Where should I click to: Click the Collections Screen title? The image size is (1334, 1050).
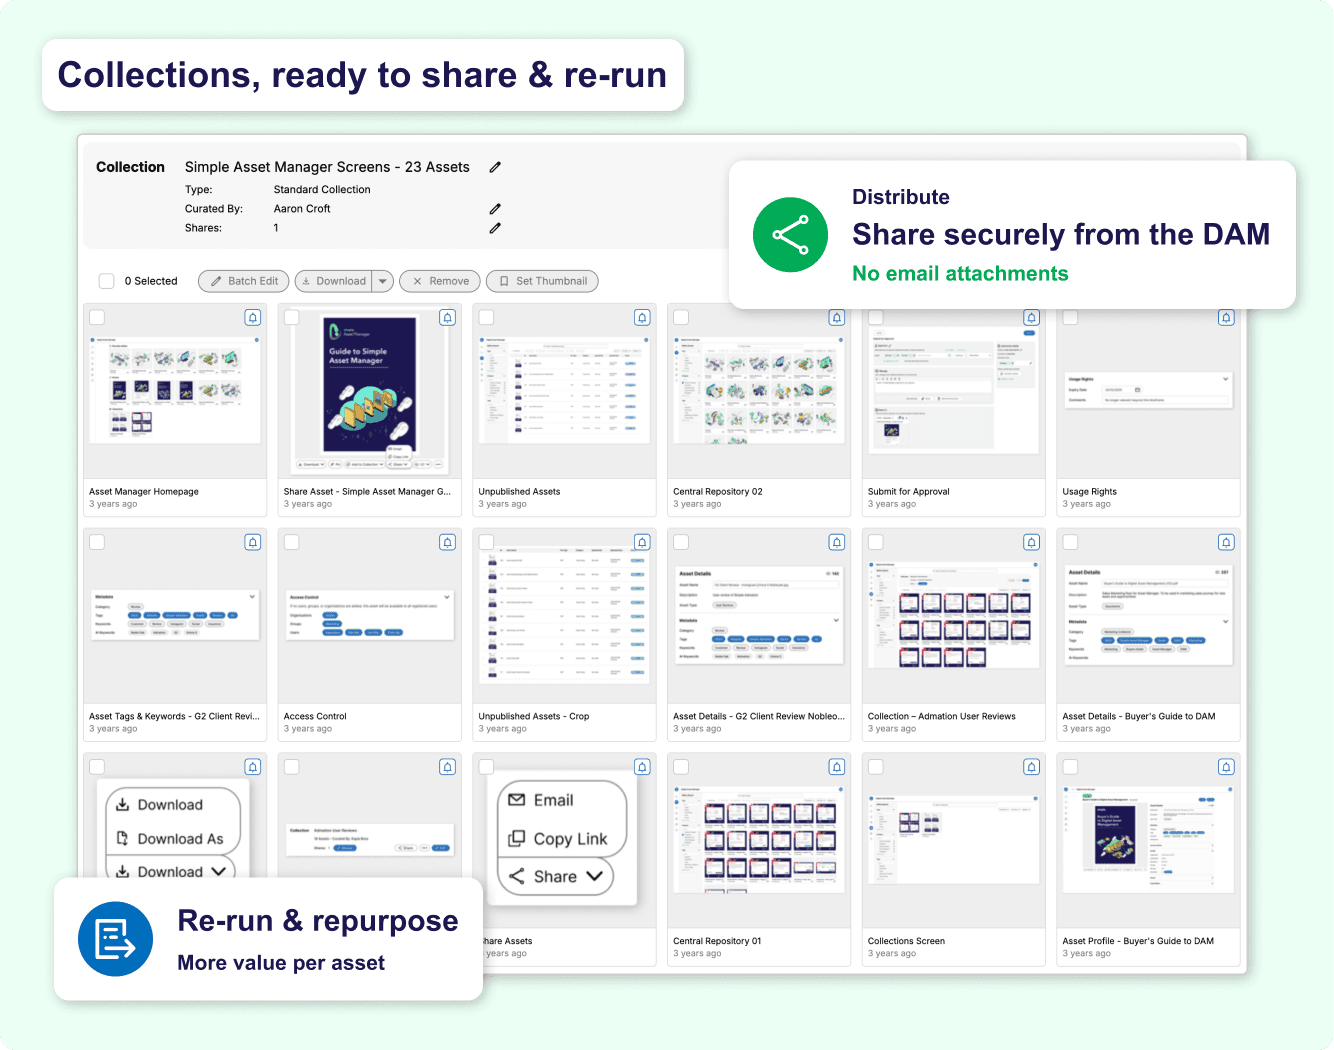coord(906,942)
